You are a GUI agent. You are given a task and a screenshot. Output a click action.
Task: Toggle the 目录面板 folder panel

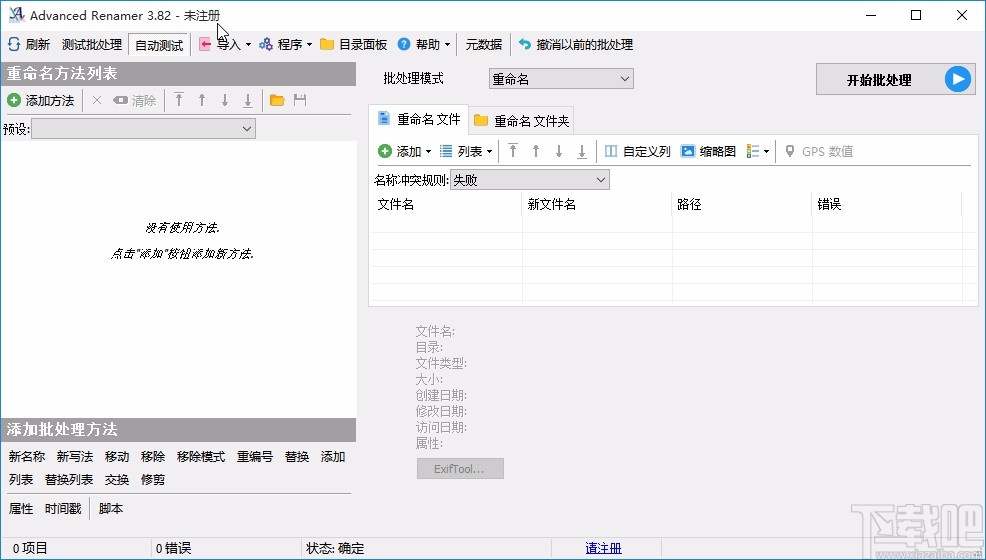(353, 44)
